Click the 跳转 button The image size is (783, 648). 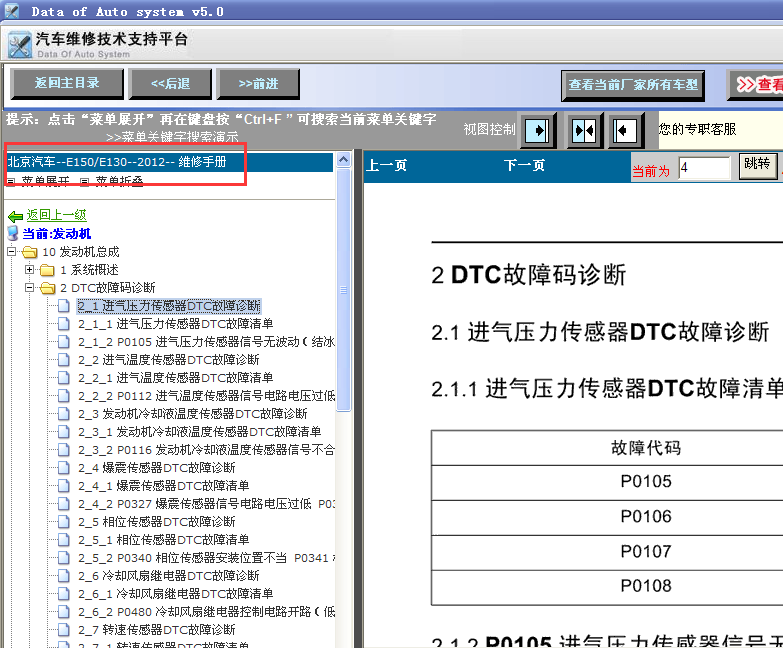click(x=758, y=165)
